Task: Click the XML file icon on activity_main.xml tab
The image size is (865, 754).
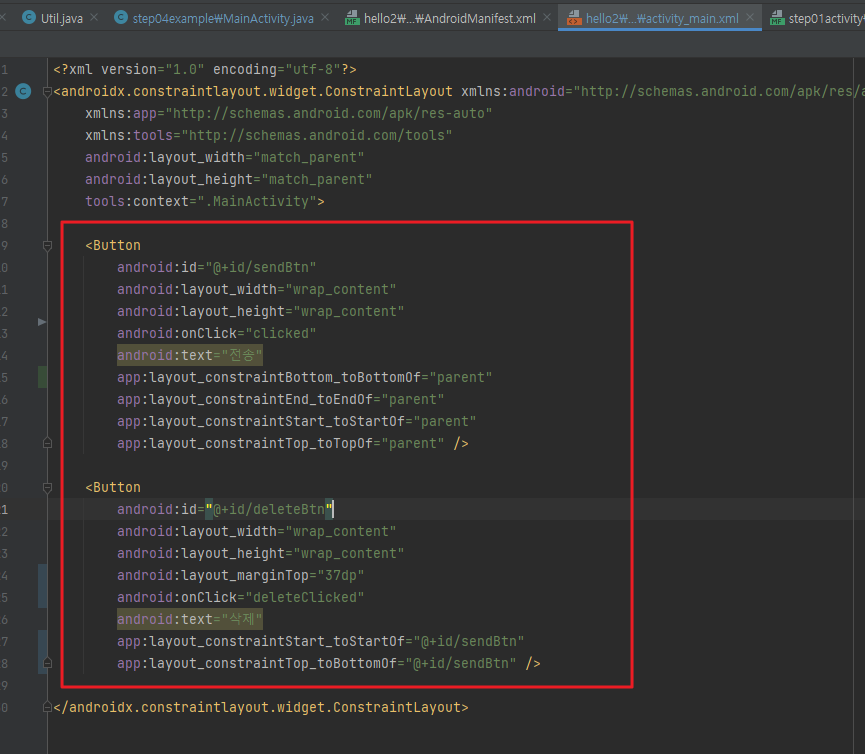Action: 576,17
